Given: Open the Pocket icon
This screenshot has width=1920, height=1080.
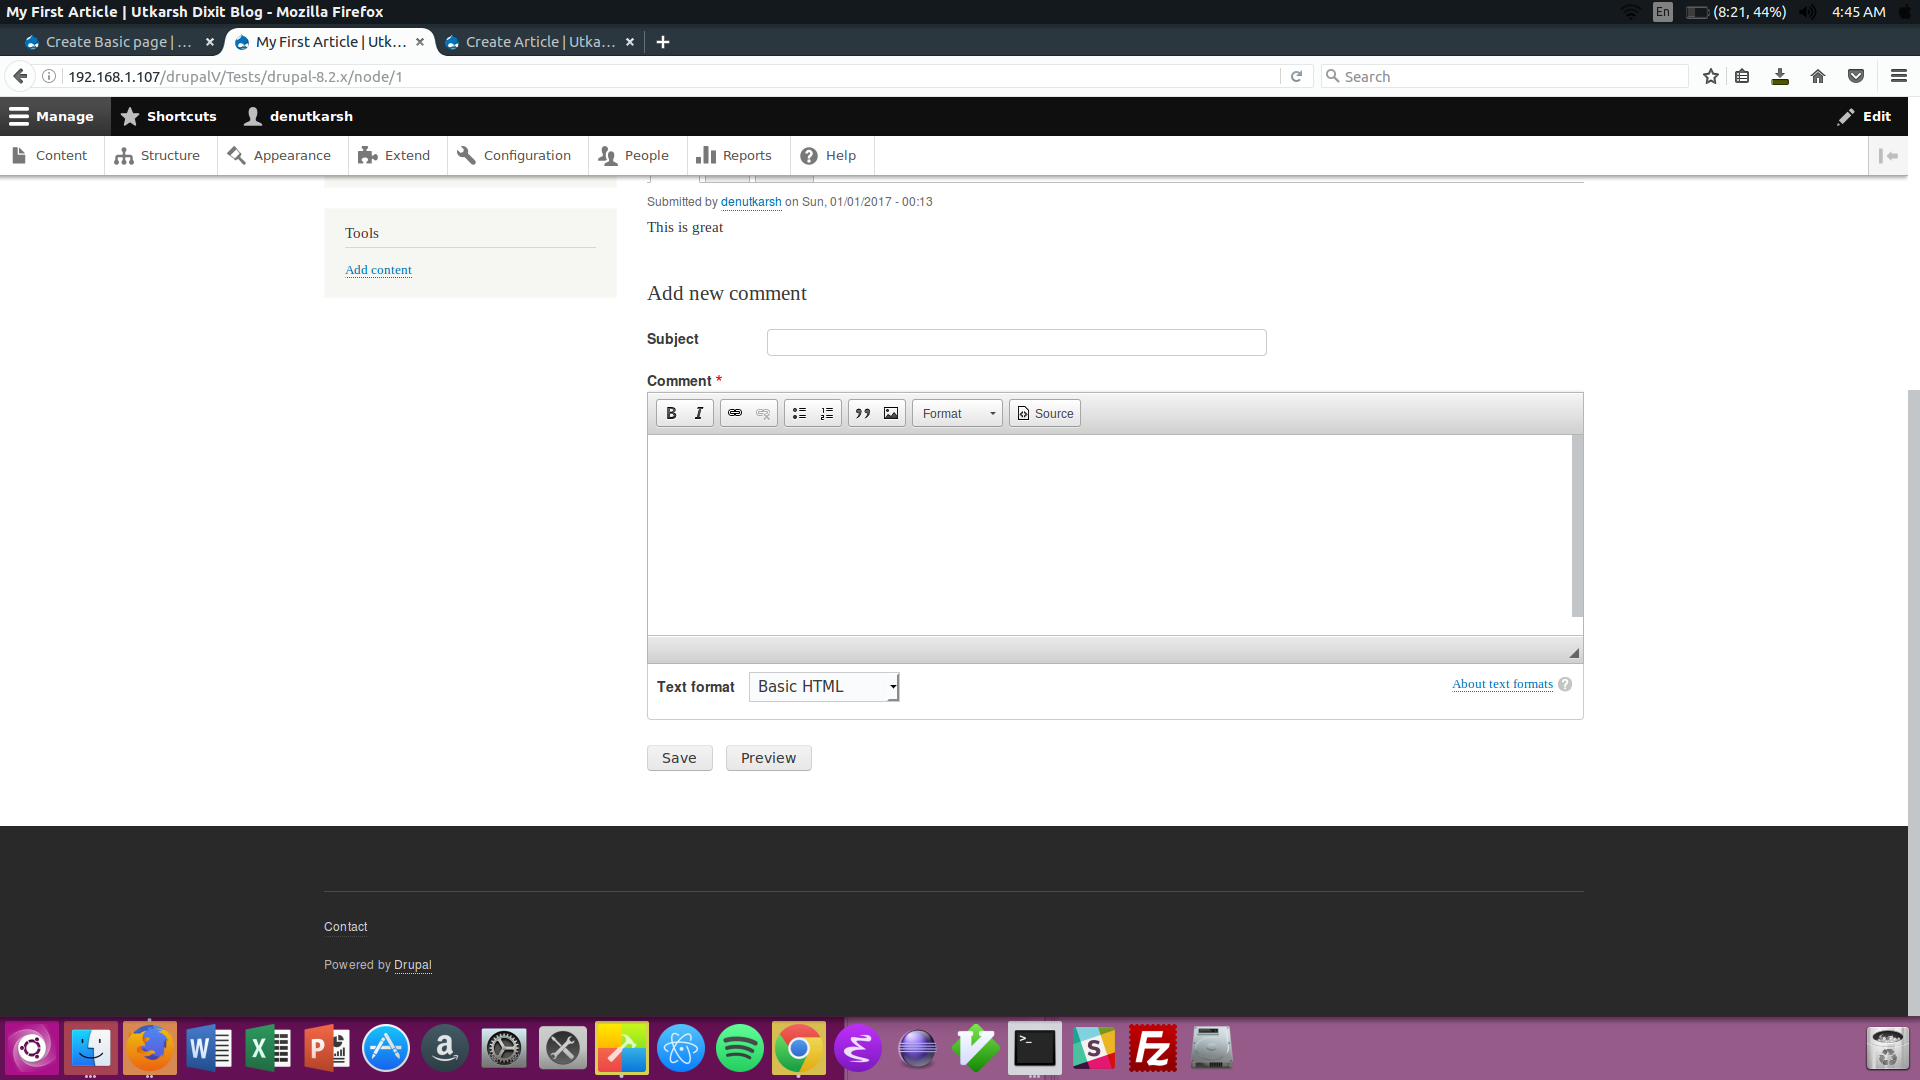Looking at the screenshot, I should (x=1856, y=76).
